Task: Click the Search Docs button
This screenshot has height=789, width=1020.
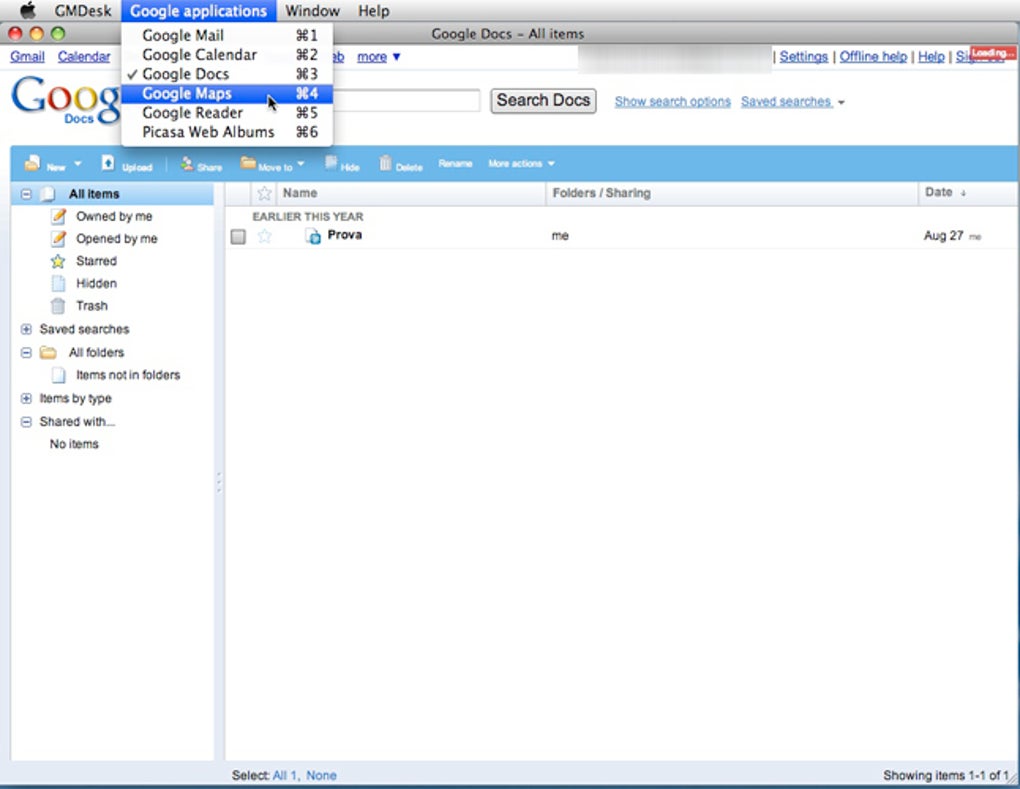Action: (x=543, y=101)
